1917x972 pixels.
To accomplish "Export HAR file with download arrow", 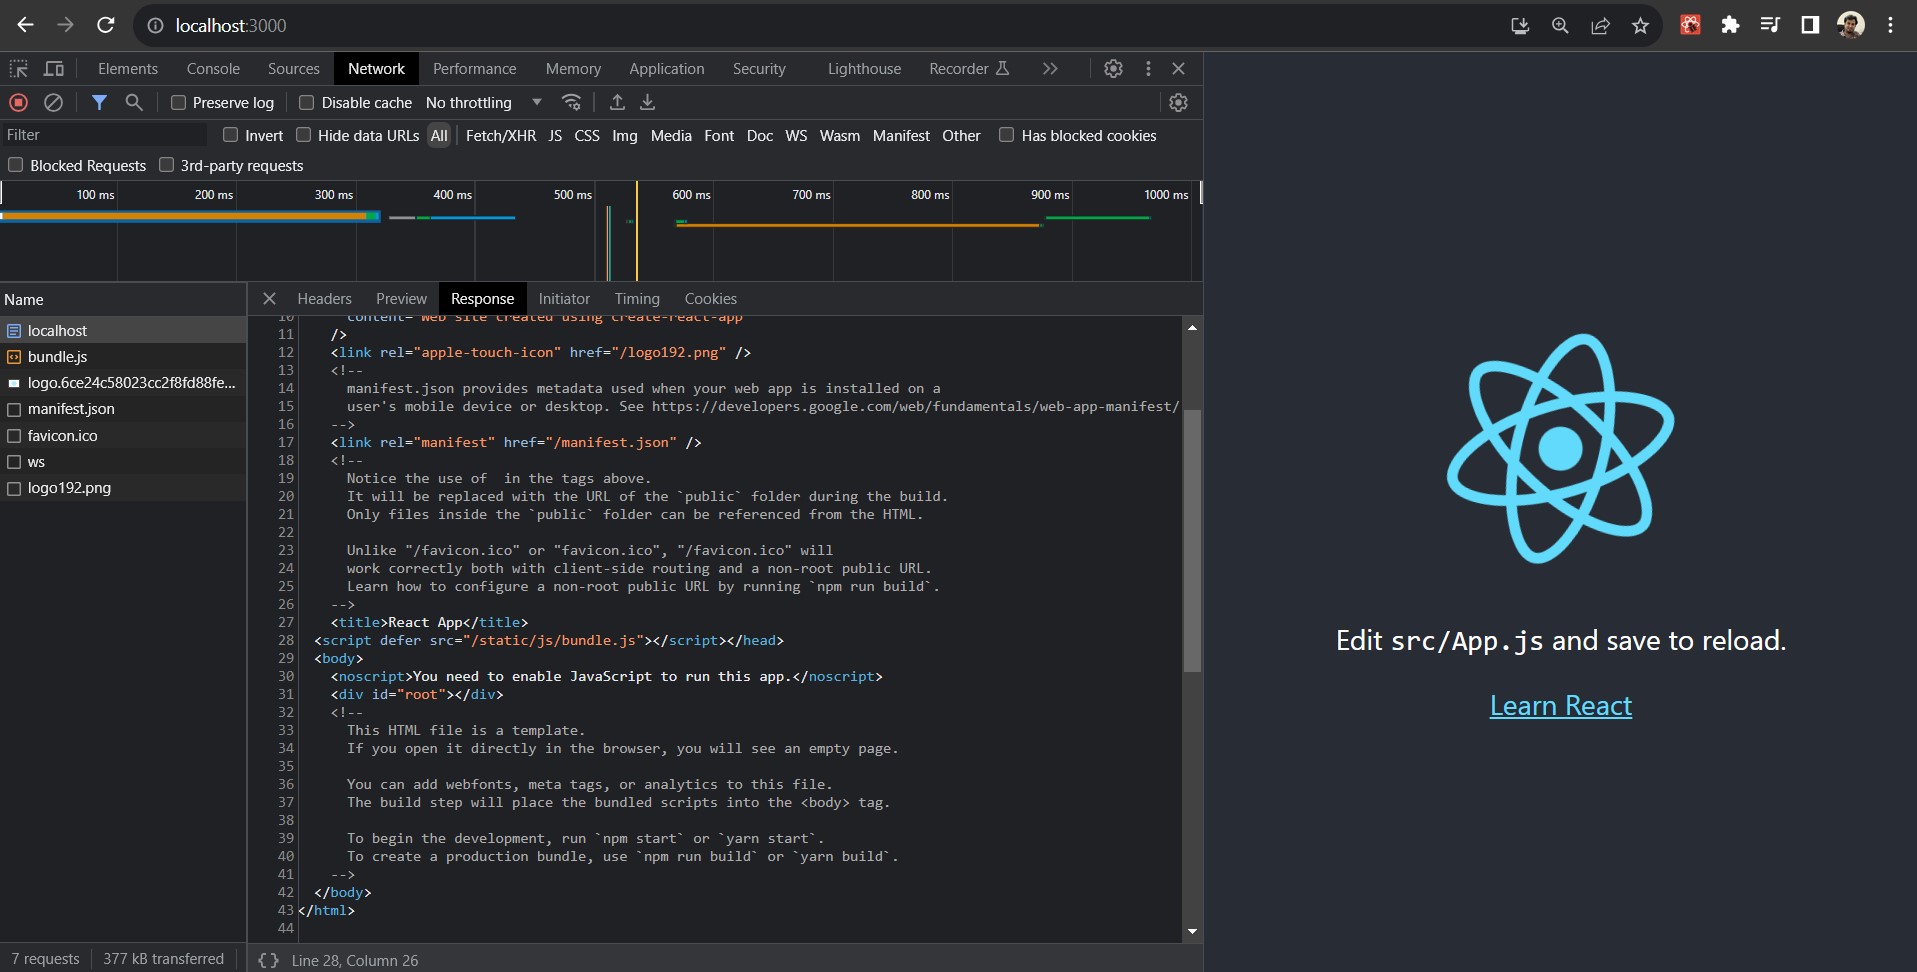I will [x=648, y=102].
